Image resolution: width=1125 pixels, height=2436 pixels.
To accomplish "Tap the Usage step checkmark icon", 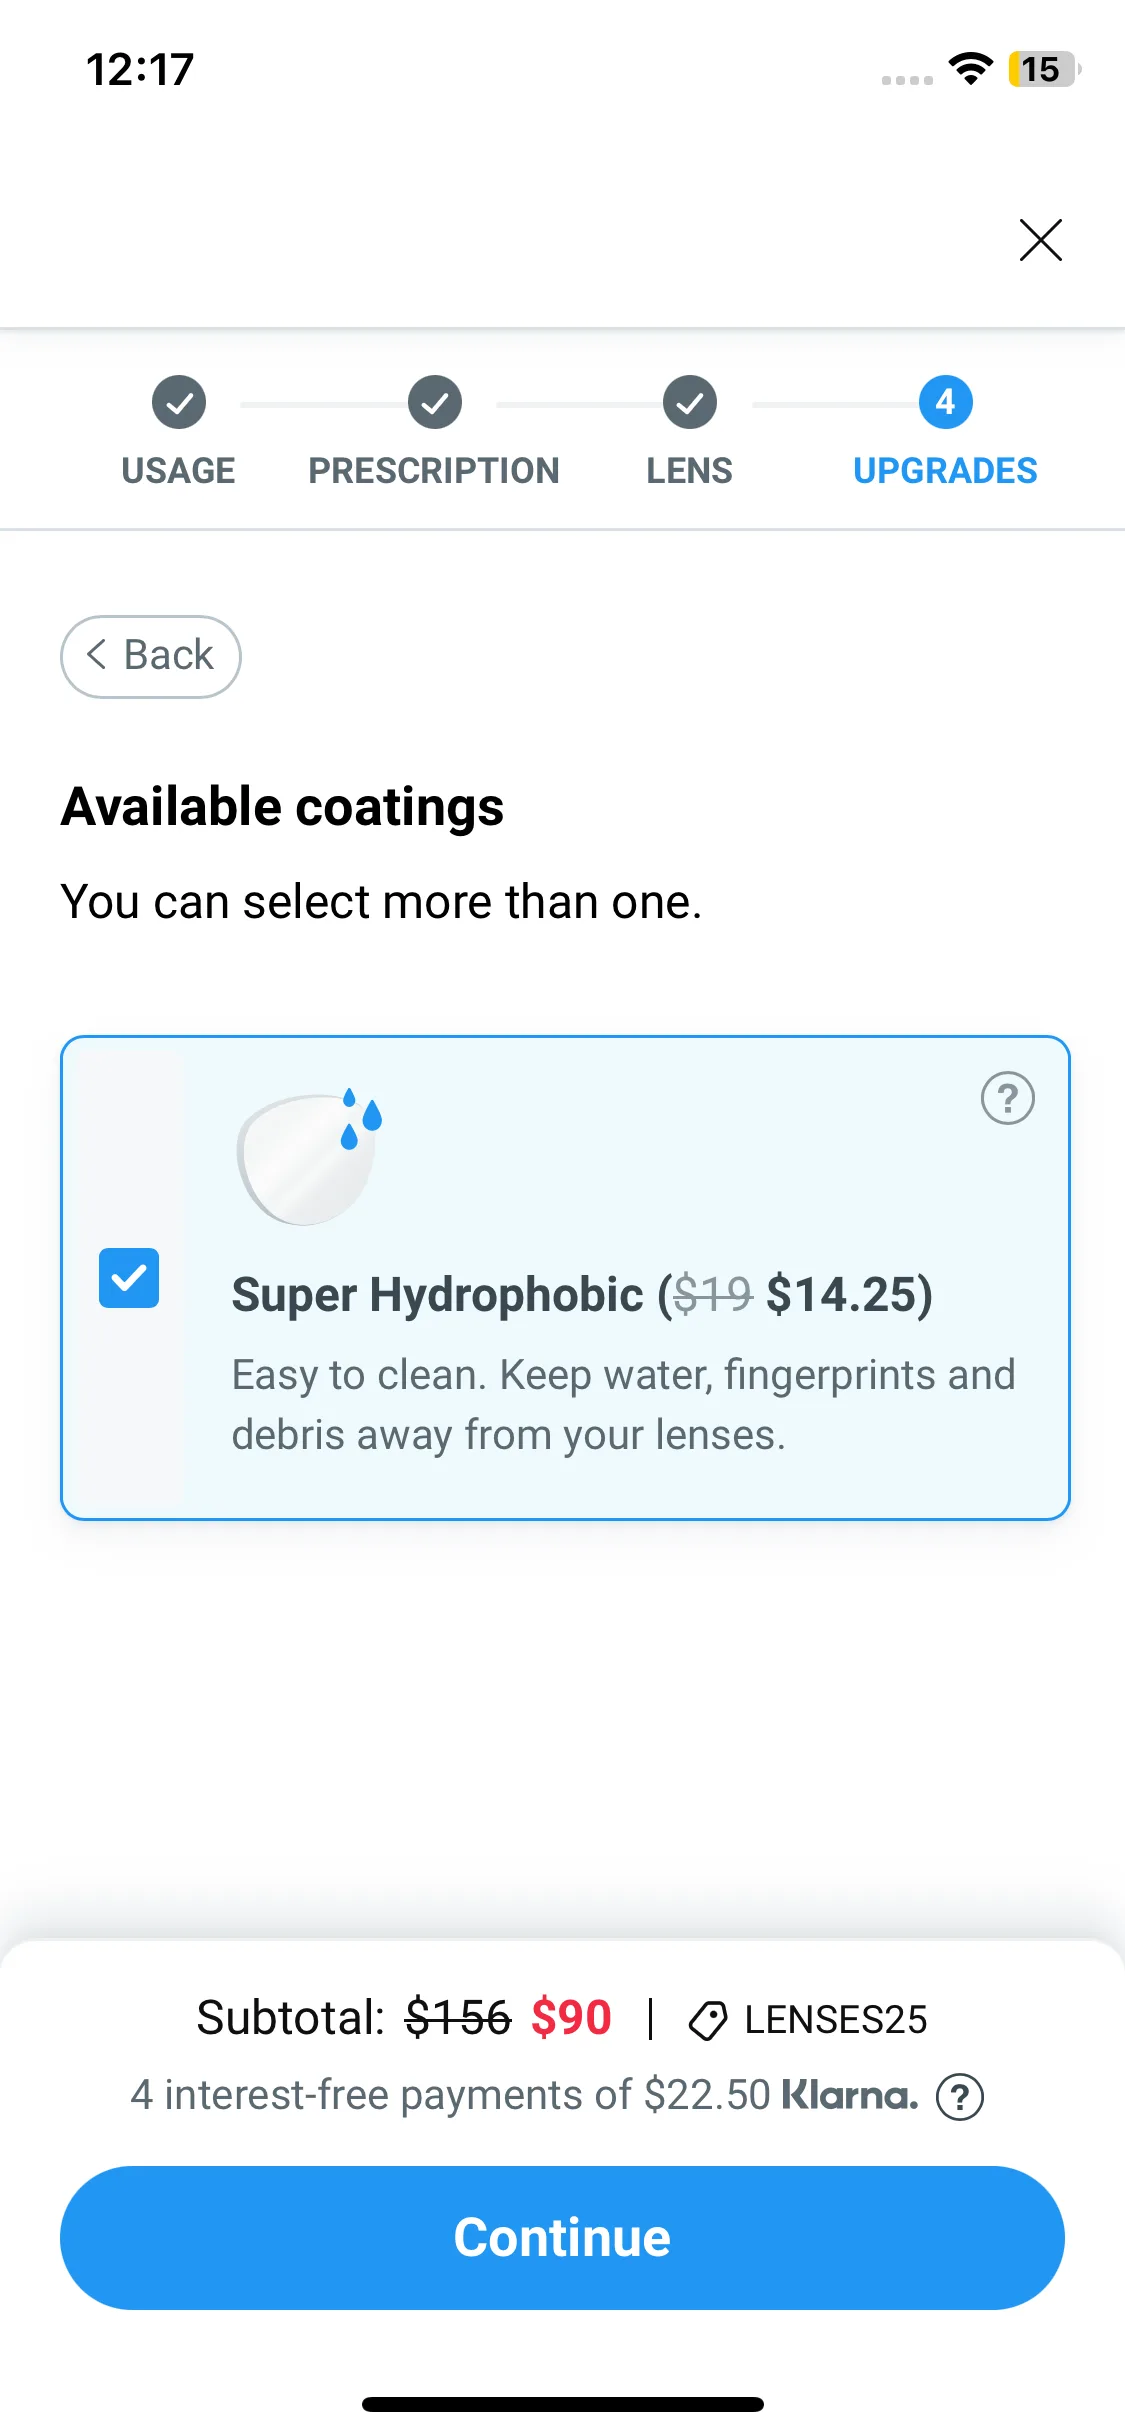I will [179, 403].
